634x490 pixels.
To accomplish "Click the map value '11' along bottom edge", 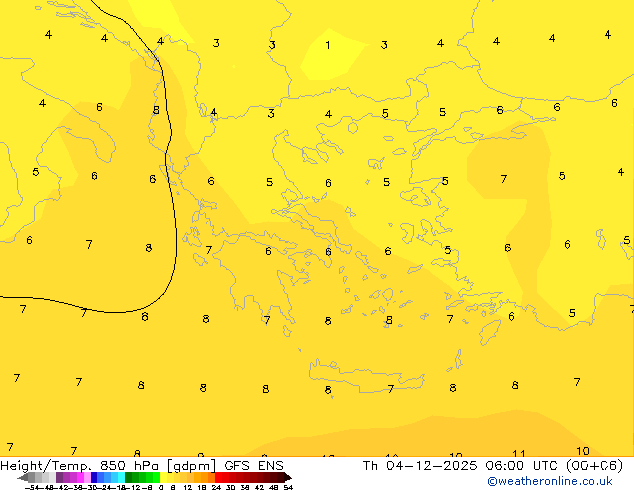I will point(518,454).
